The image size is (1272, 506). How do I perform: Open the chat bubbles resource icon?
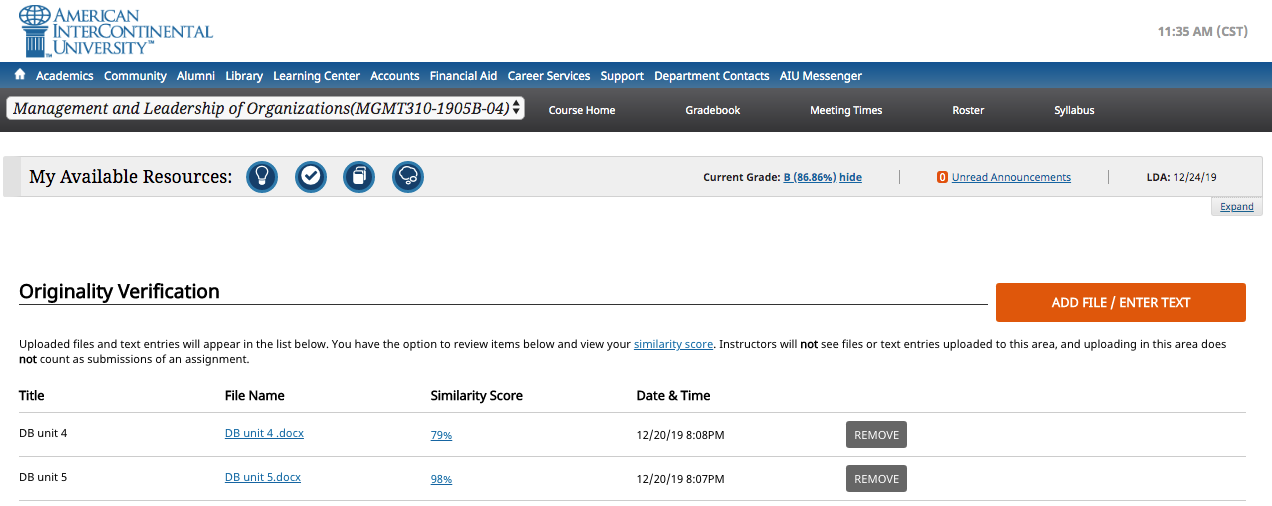point(408,177)
